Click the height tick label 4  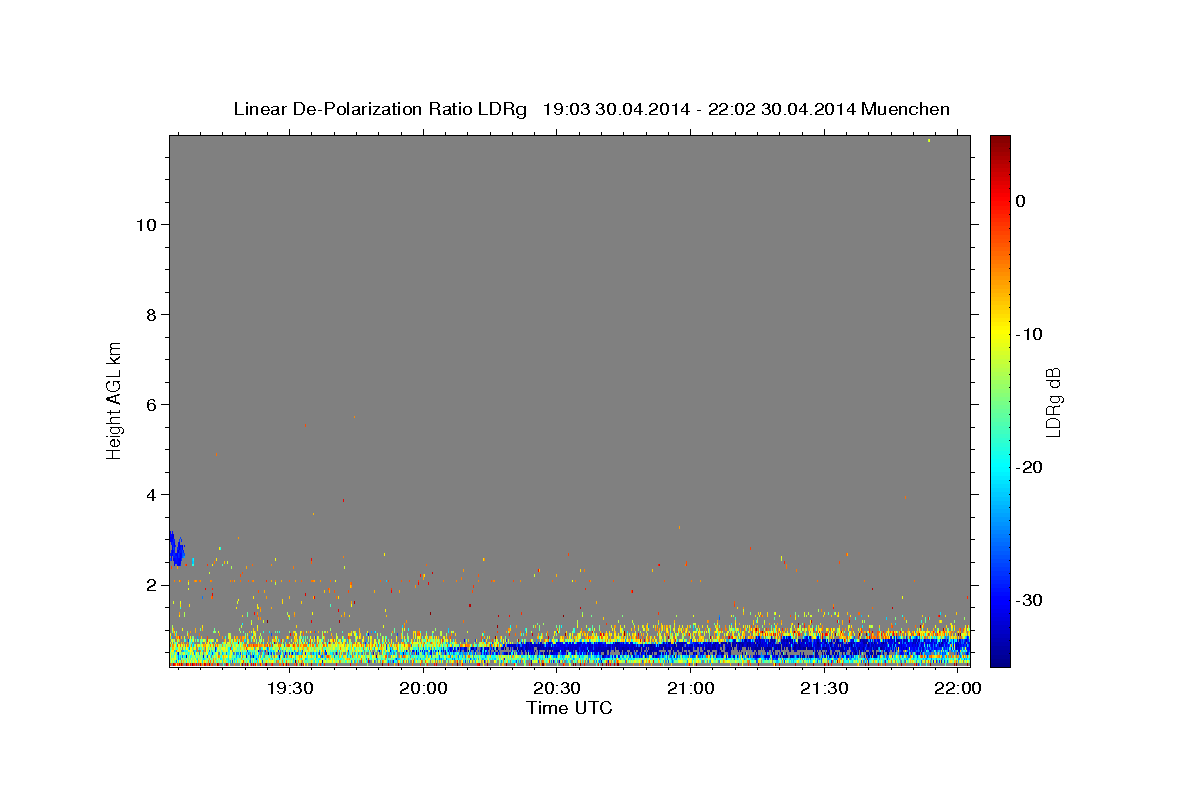(149, 494)
